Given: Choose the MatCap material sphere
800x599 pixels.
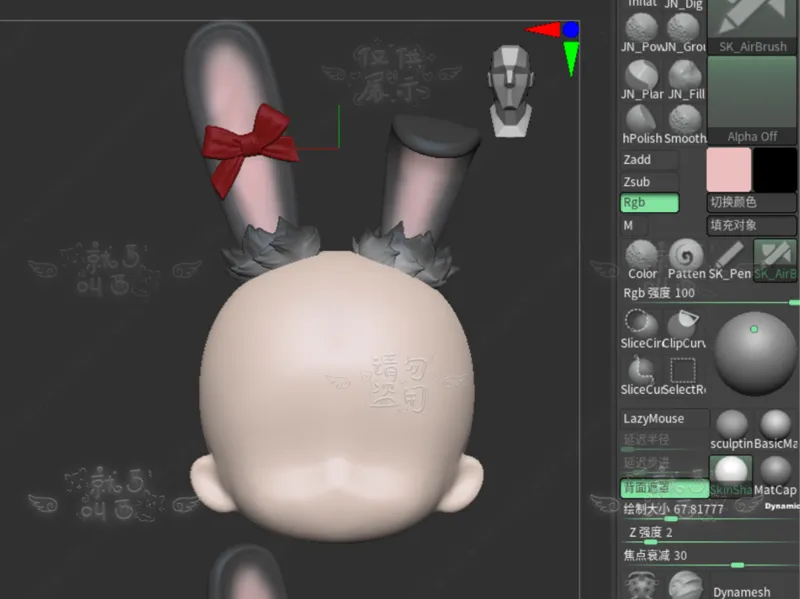Looking at the screenshot, I should point(776,477).
